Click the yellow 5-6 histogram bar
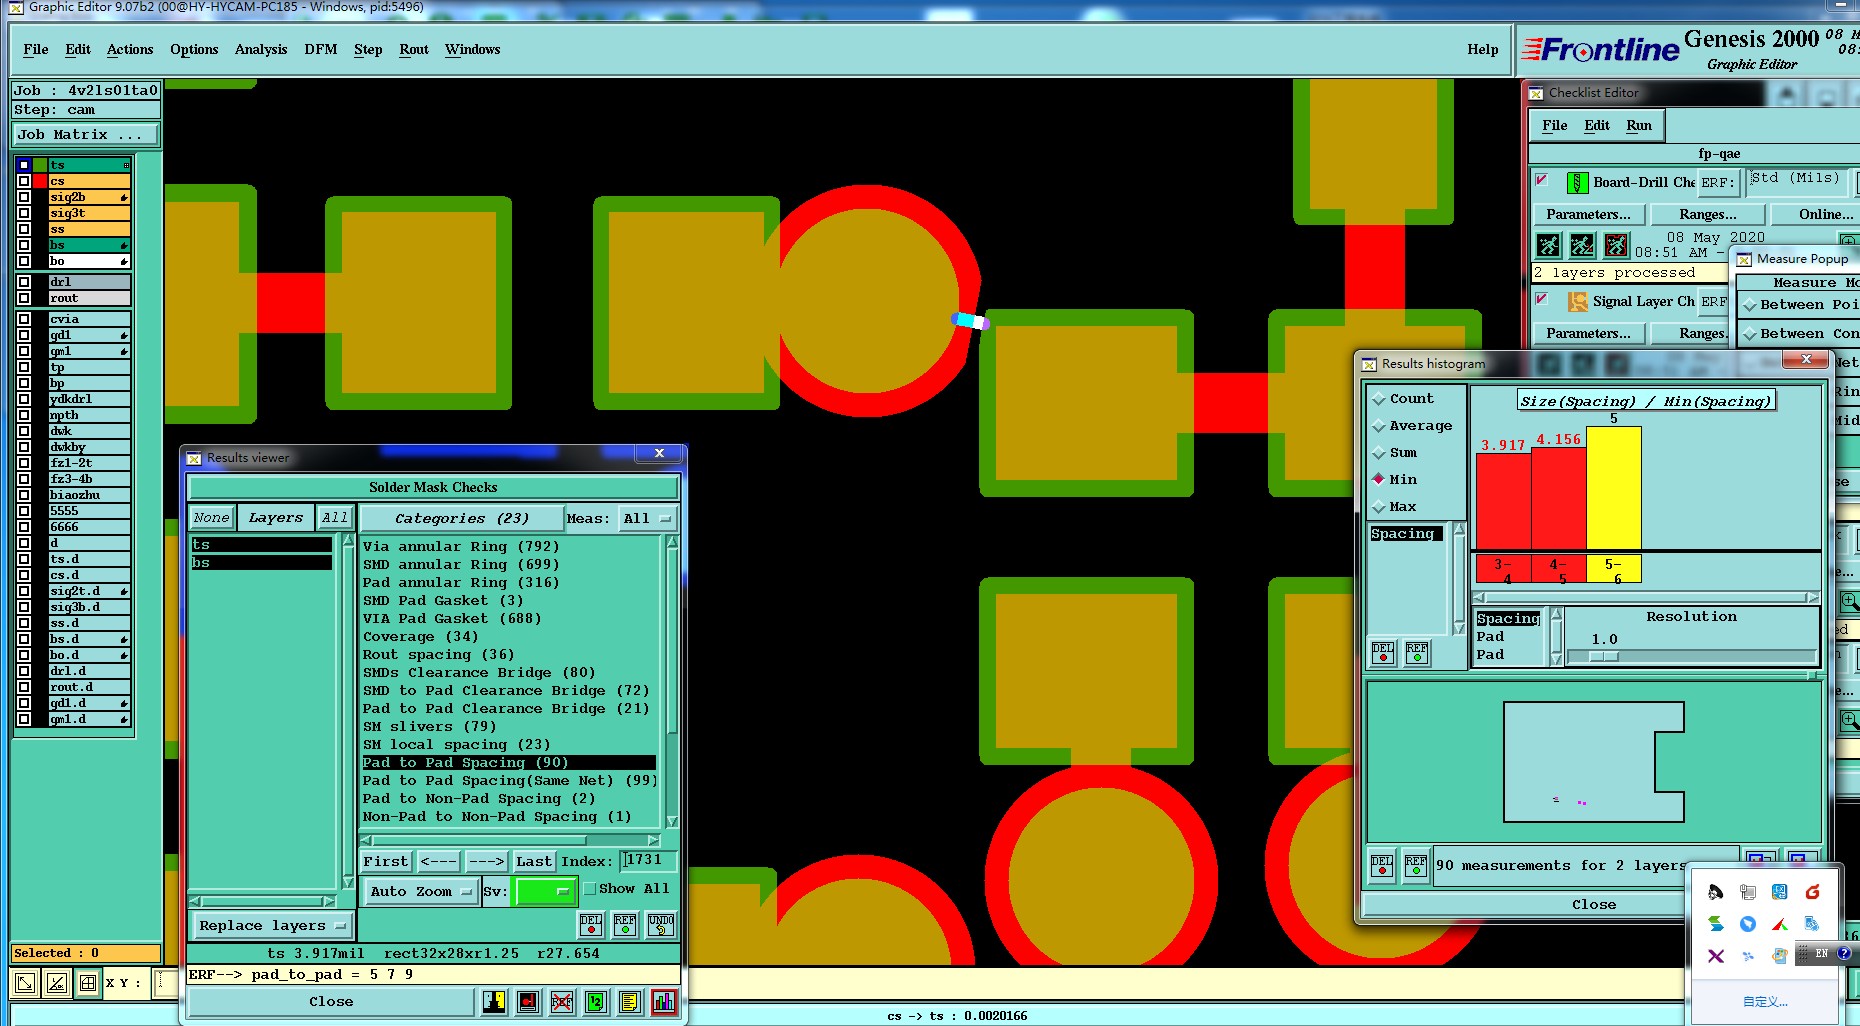 coord(1614,487)
